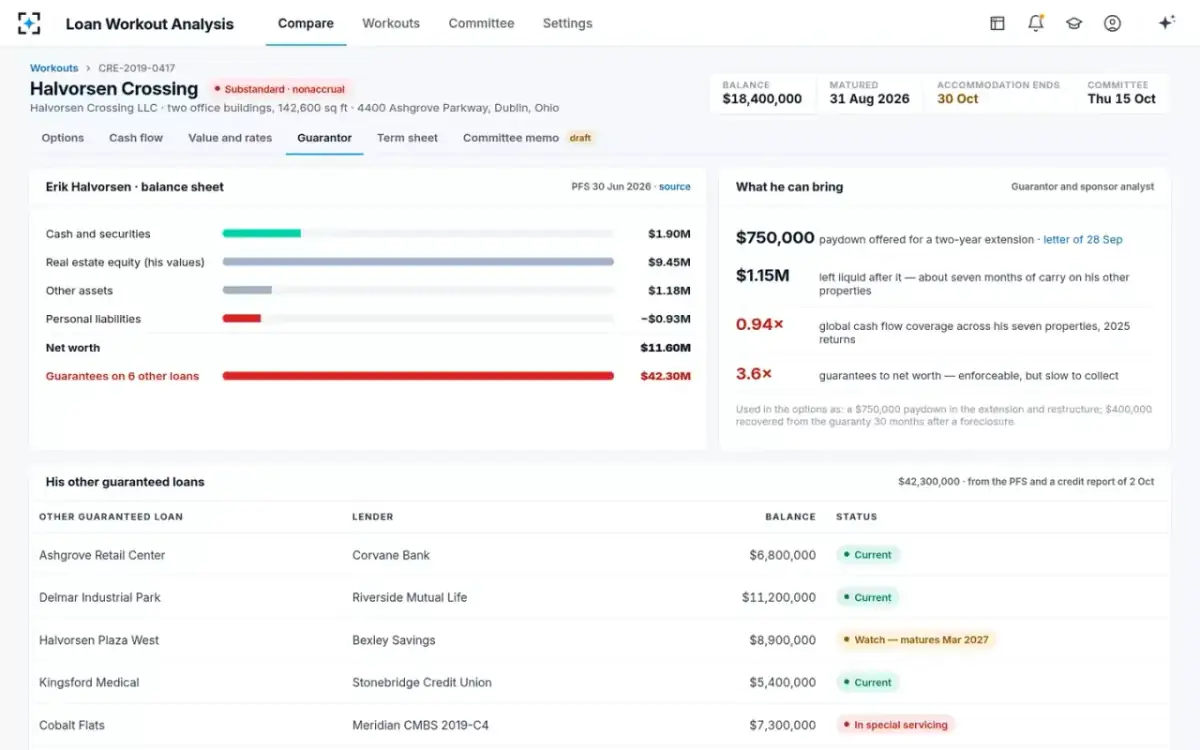
Task: Select the Delmar Industrial Park row
Action: (599, 597)
